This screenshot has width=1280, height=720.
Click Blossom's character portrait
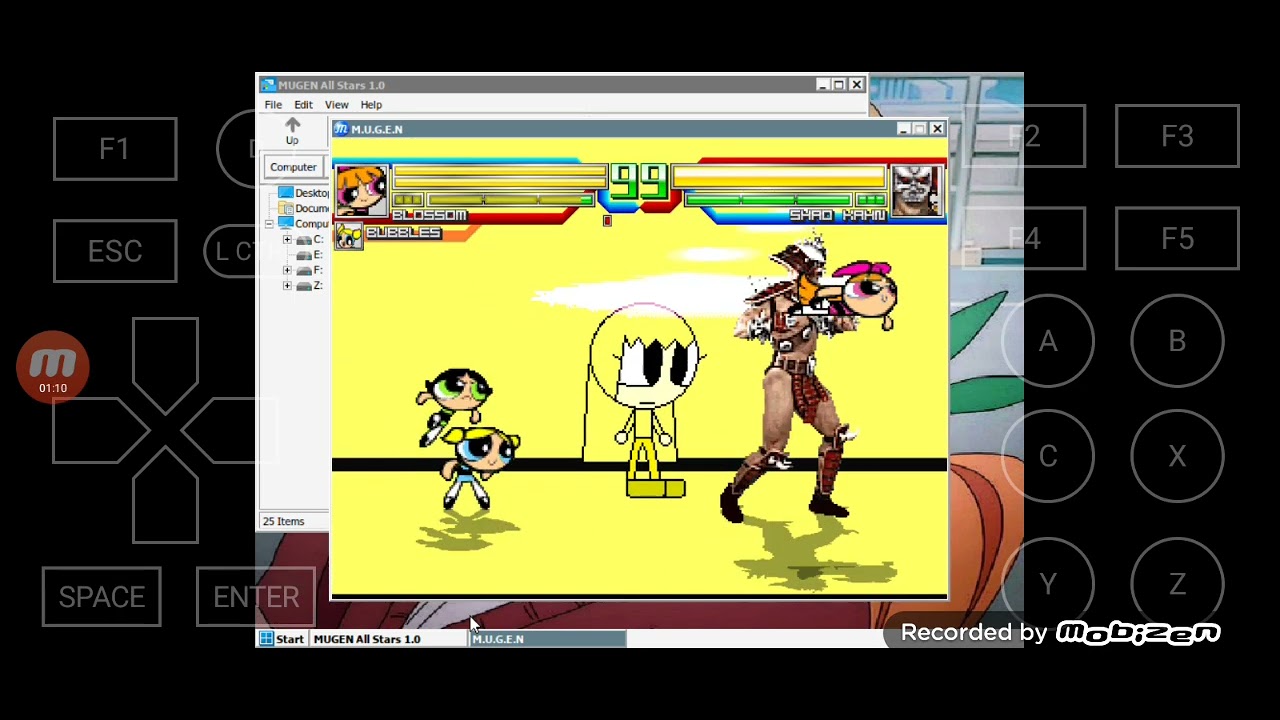click(x=361, y=190)
